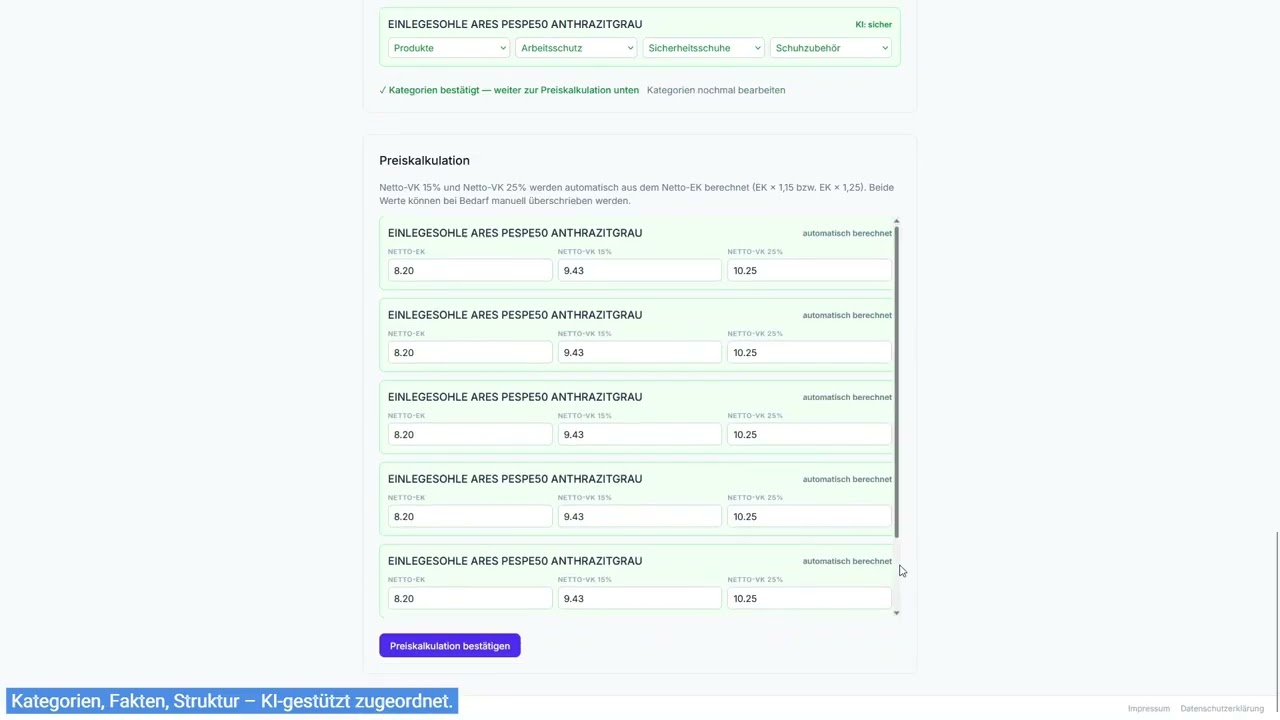Viewport: 1280px width, 720px height.
Task: Click the price list scrollbar thumb
Action: [897, 382]
